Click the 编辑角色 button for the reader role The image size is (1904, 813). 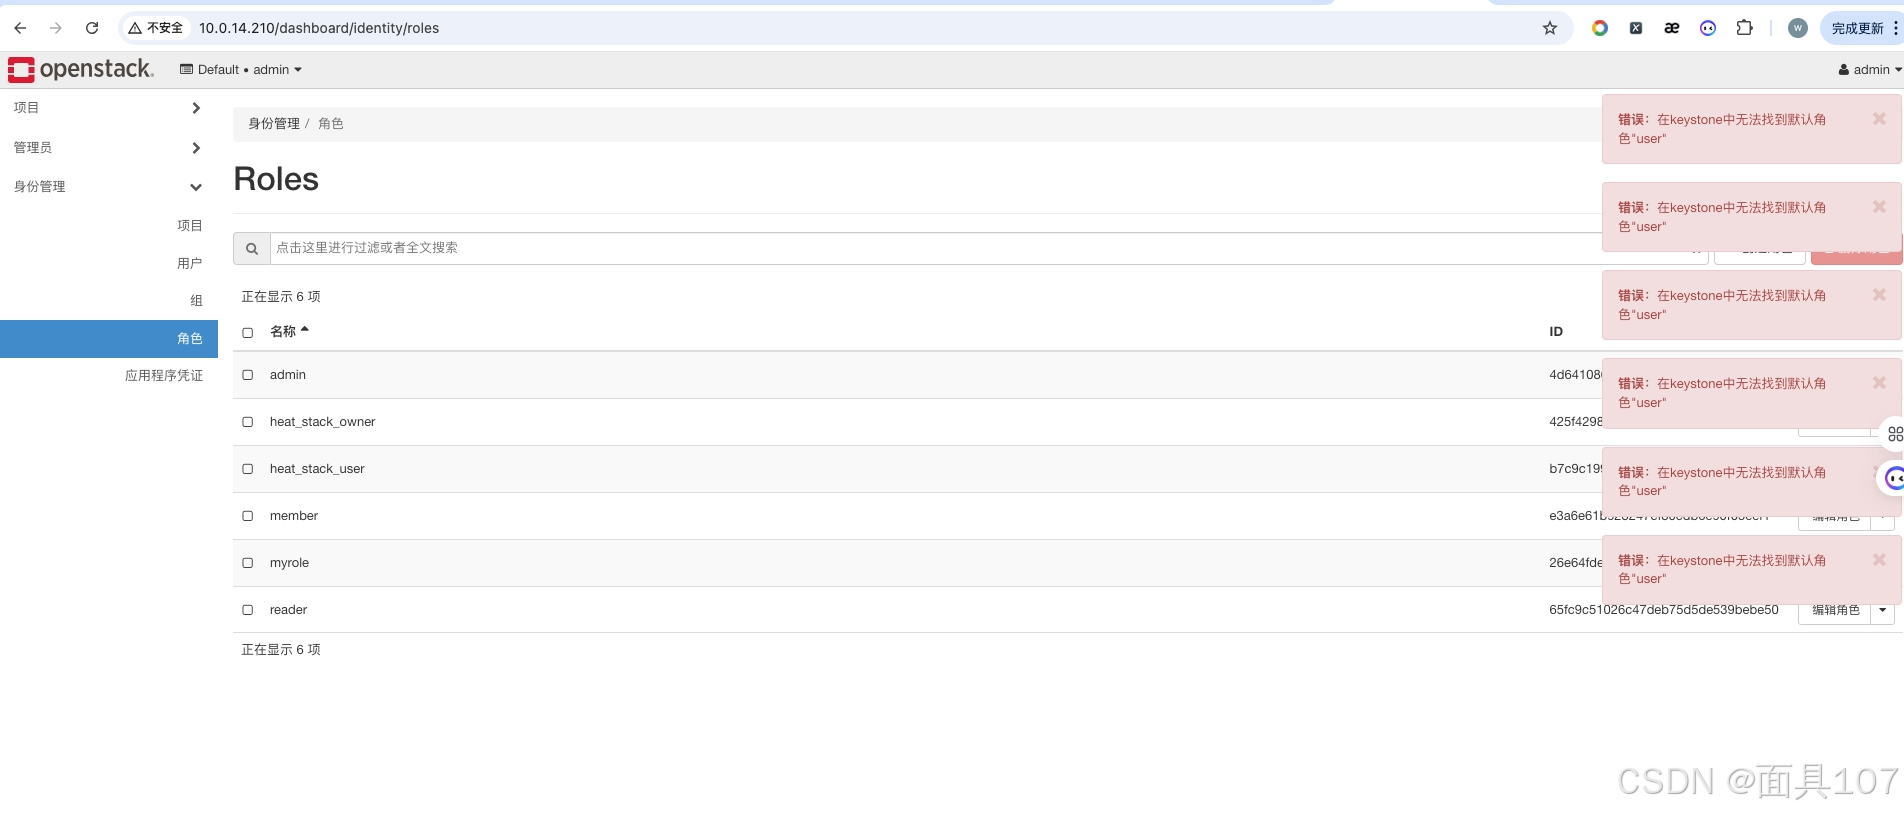1835,610
